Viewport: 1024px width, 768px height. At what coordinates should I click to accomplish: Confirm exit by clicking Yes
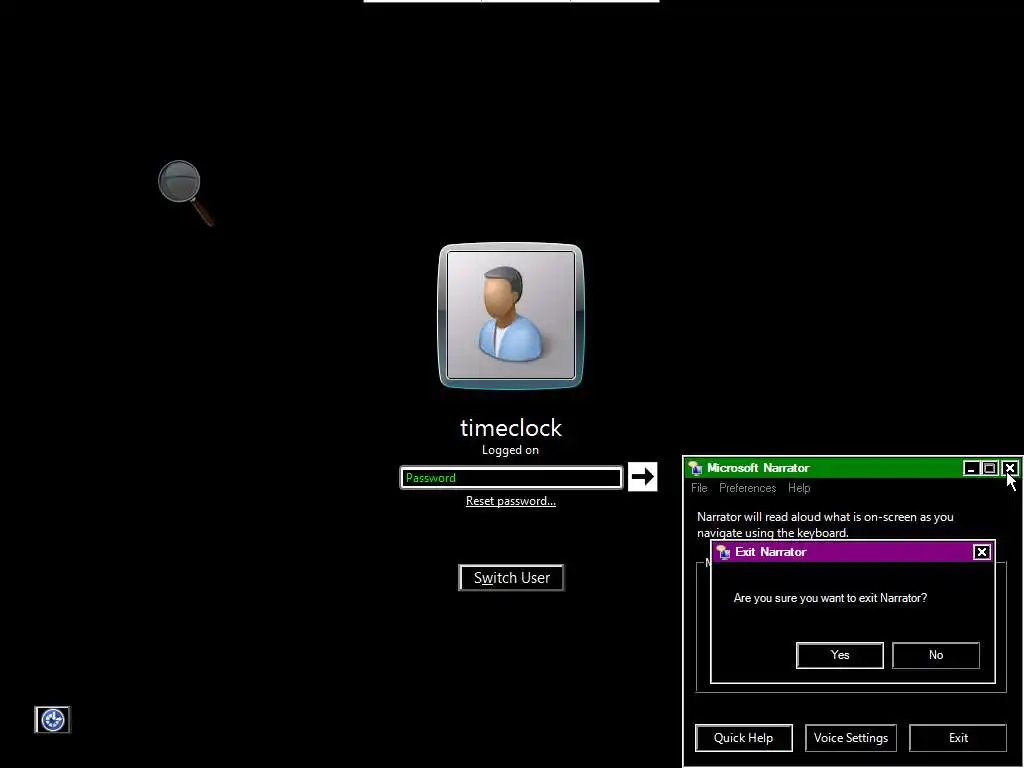click(840, 655)
